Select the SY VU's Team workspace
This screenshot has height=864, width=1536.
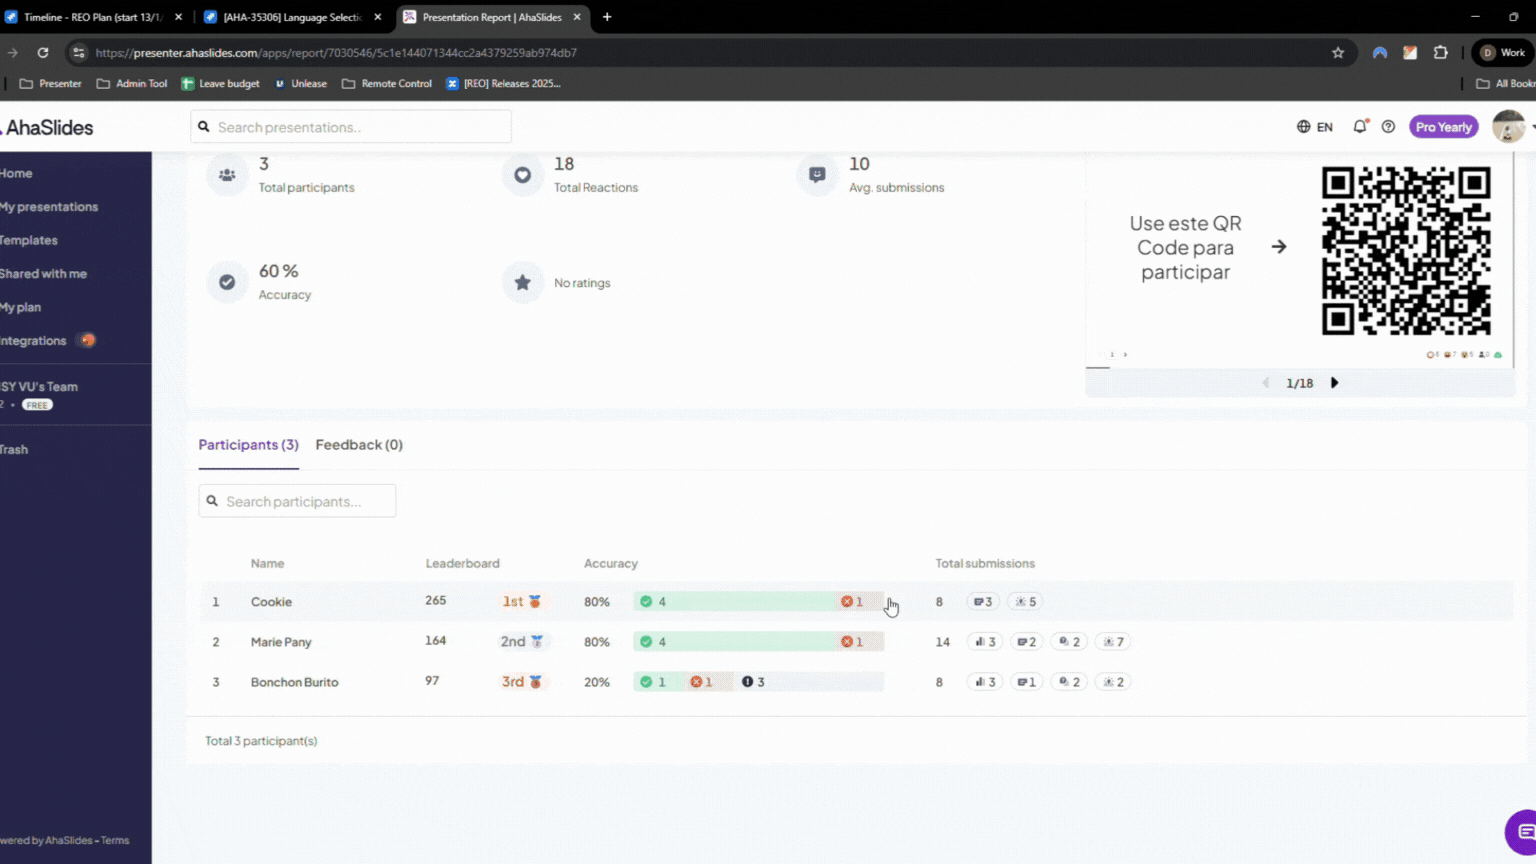pos(39,387)
